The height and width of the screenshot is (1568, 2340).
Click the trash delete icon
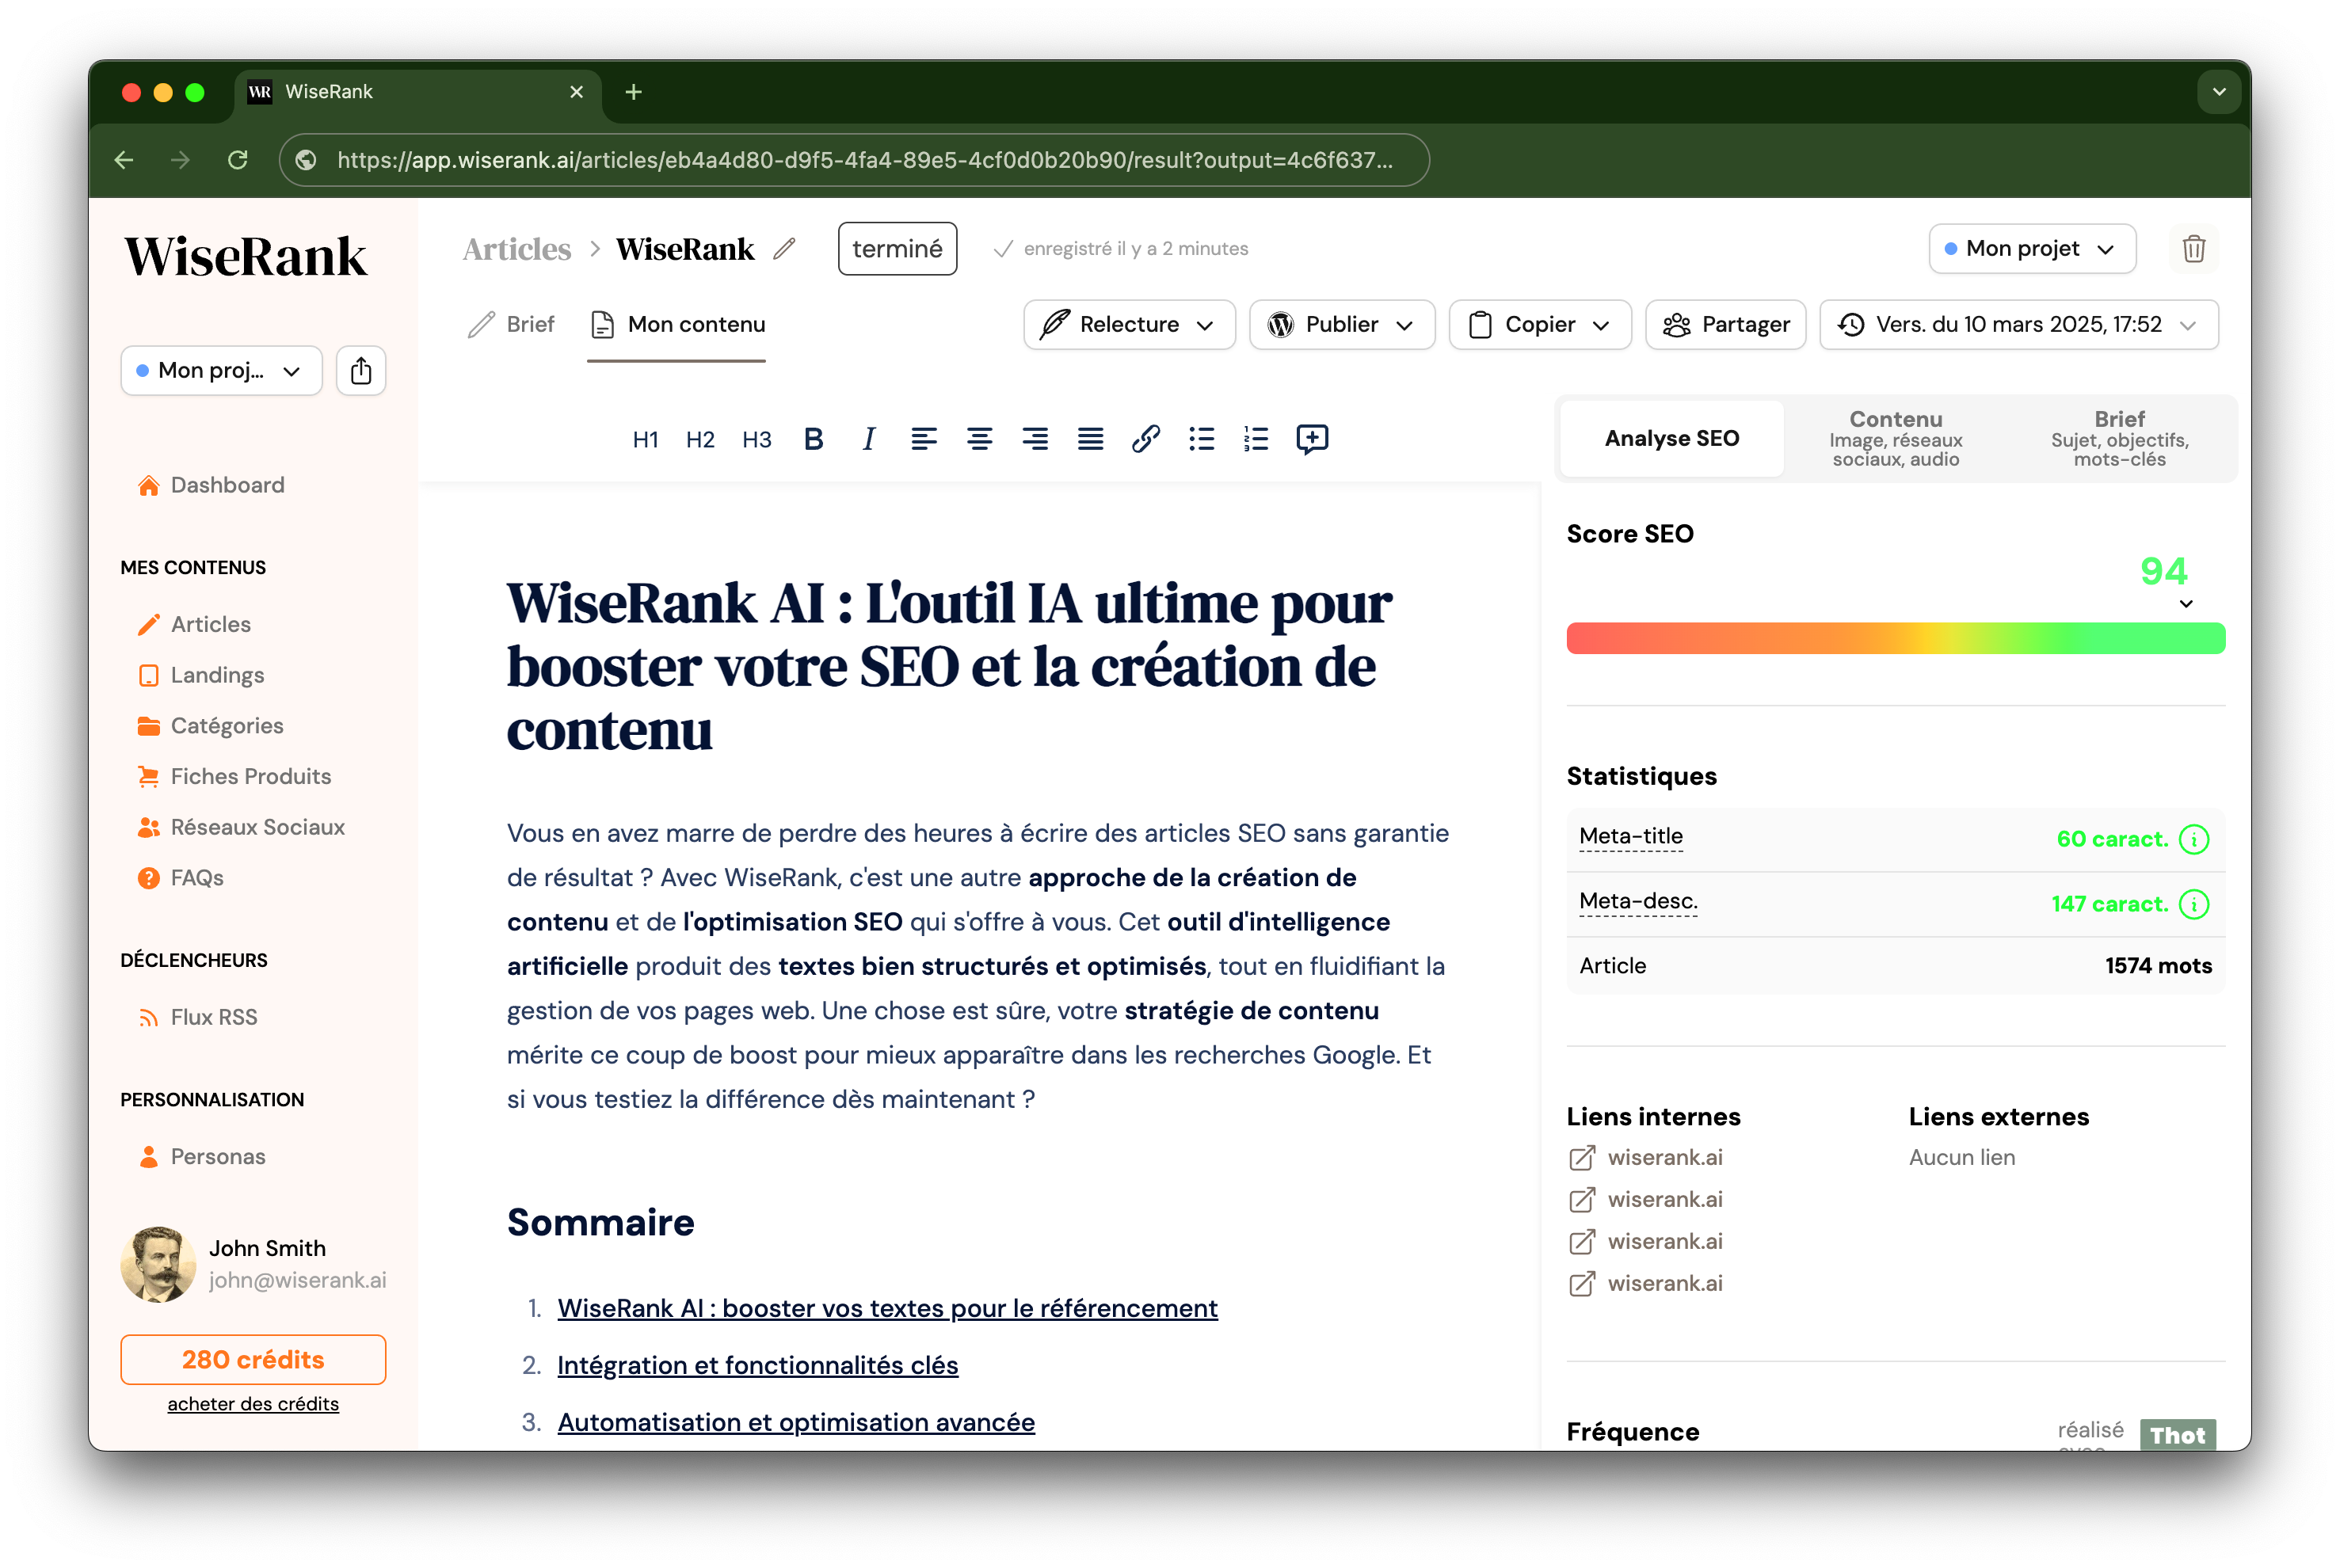(2193, 248)
